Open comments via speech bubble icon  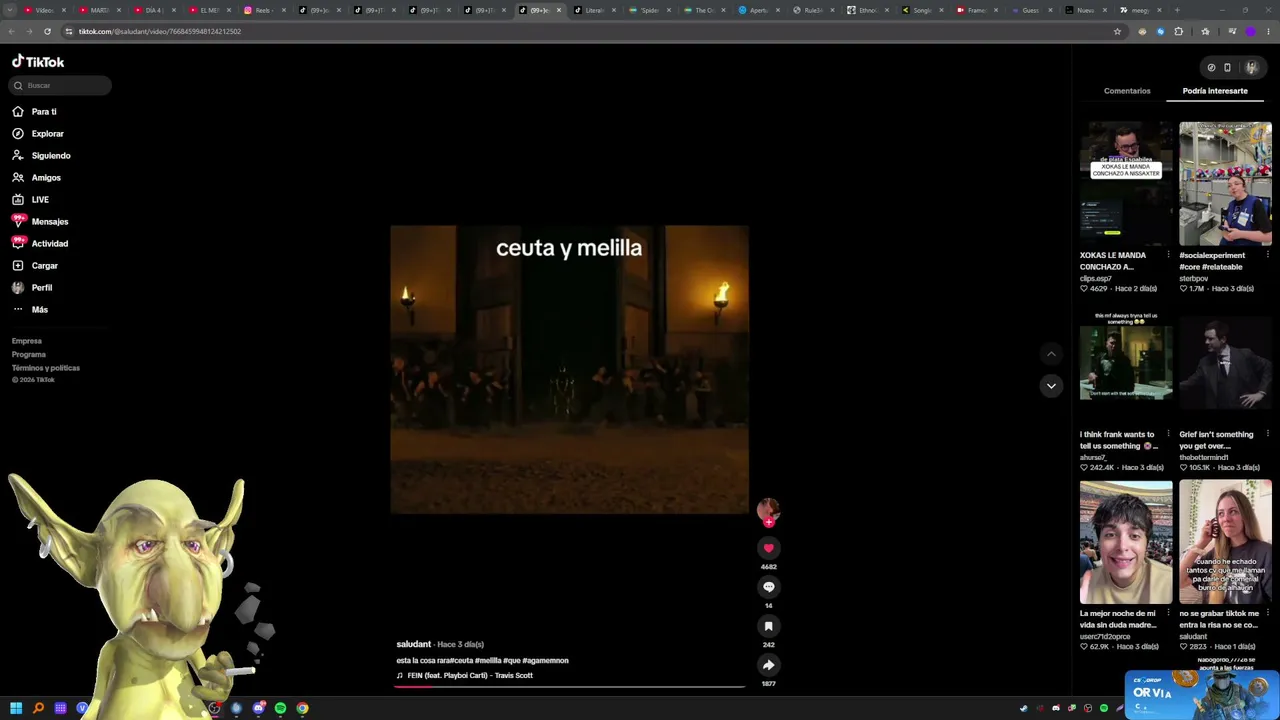[x=768, y=587]
